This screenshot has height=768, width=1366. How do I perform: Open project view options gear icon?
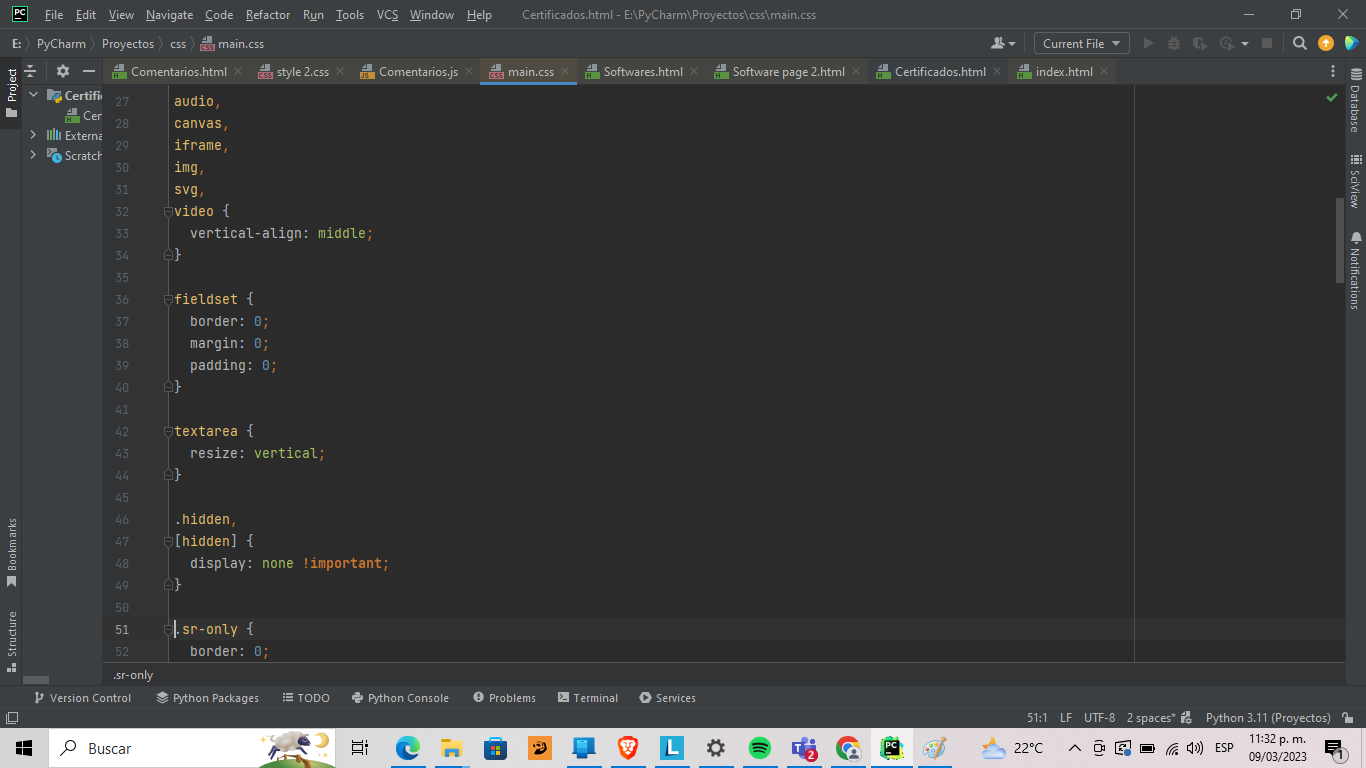62,71
